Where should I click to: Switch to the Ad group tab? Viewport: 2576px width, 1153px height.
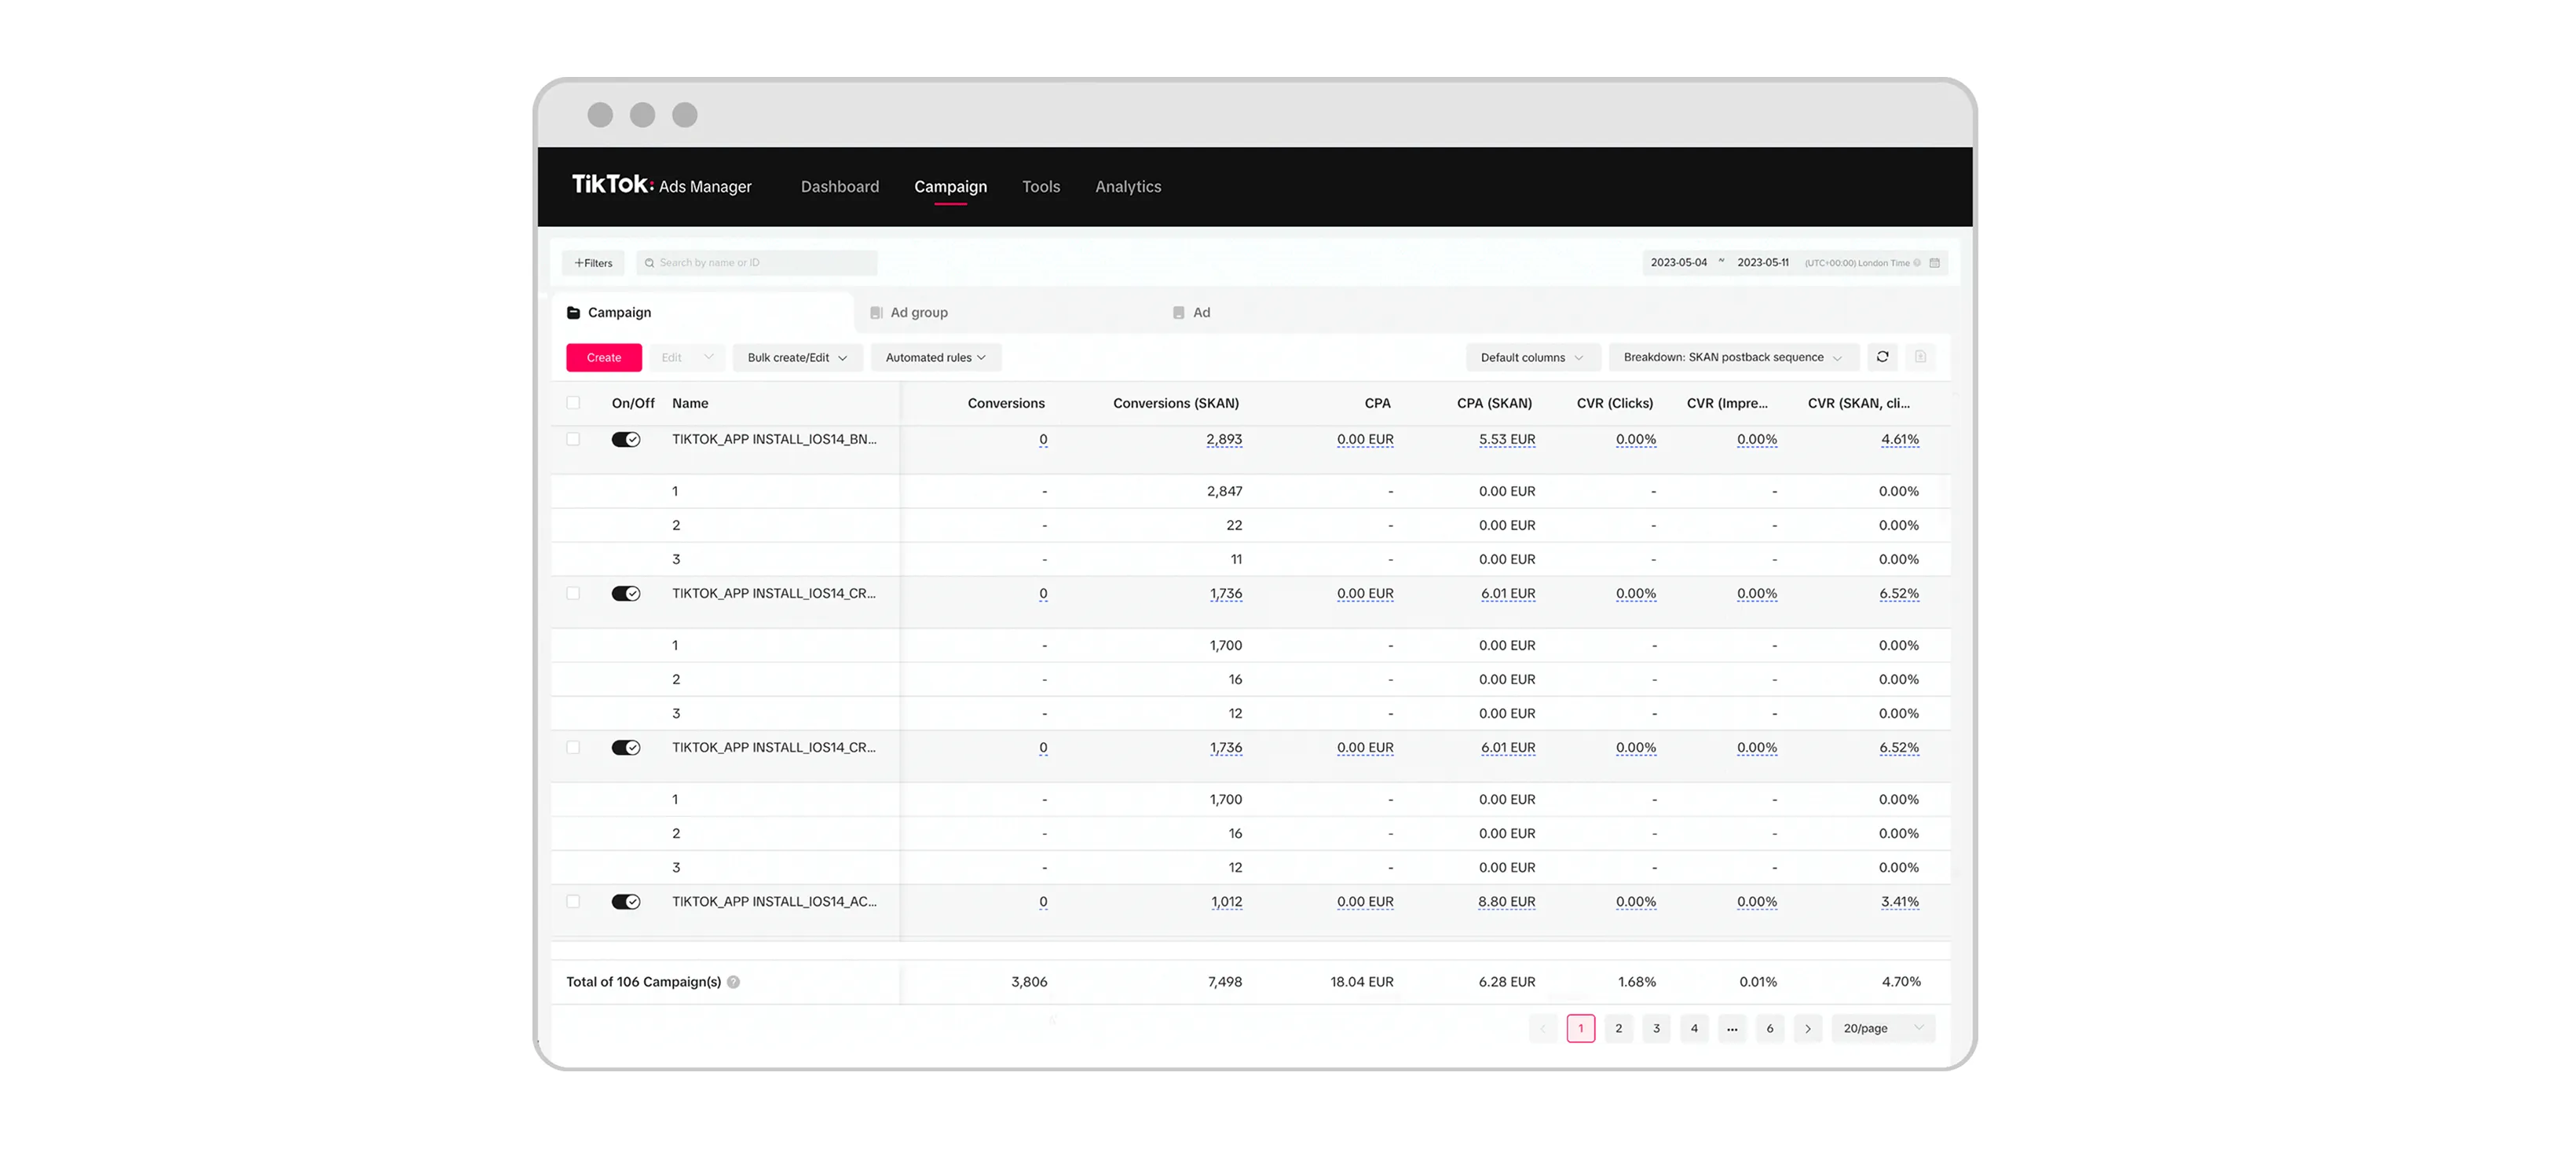[x=908, y=313]
